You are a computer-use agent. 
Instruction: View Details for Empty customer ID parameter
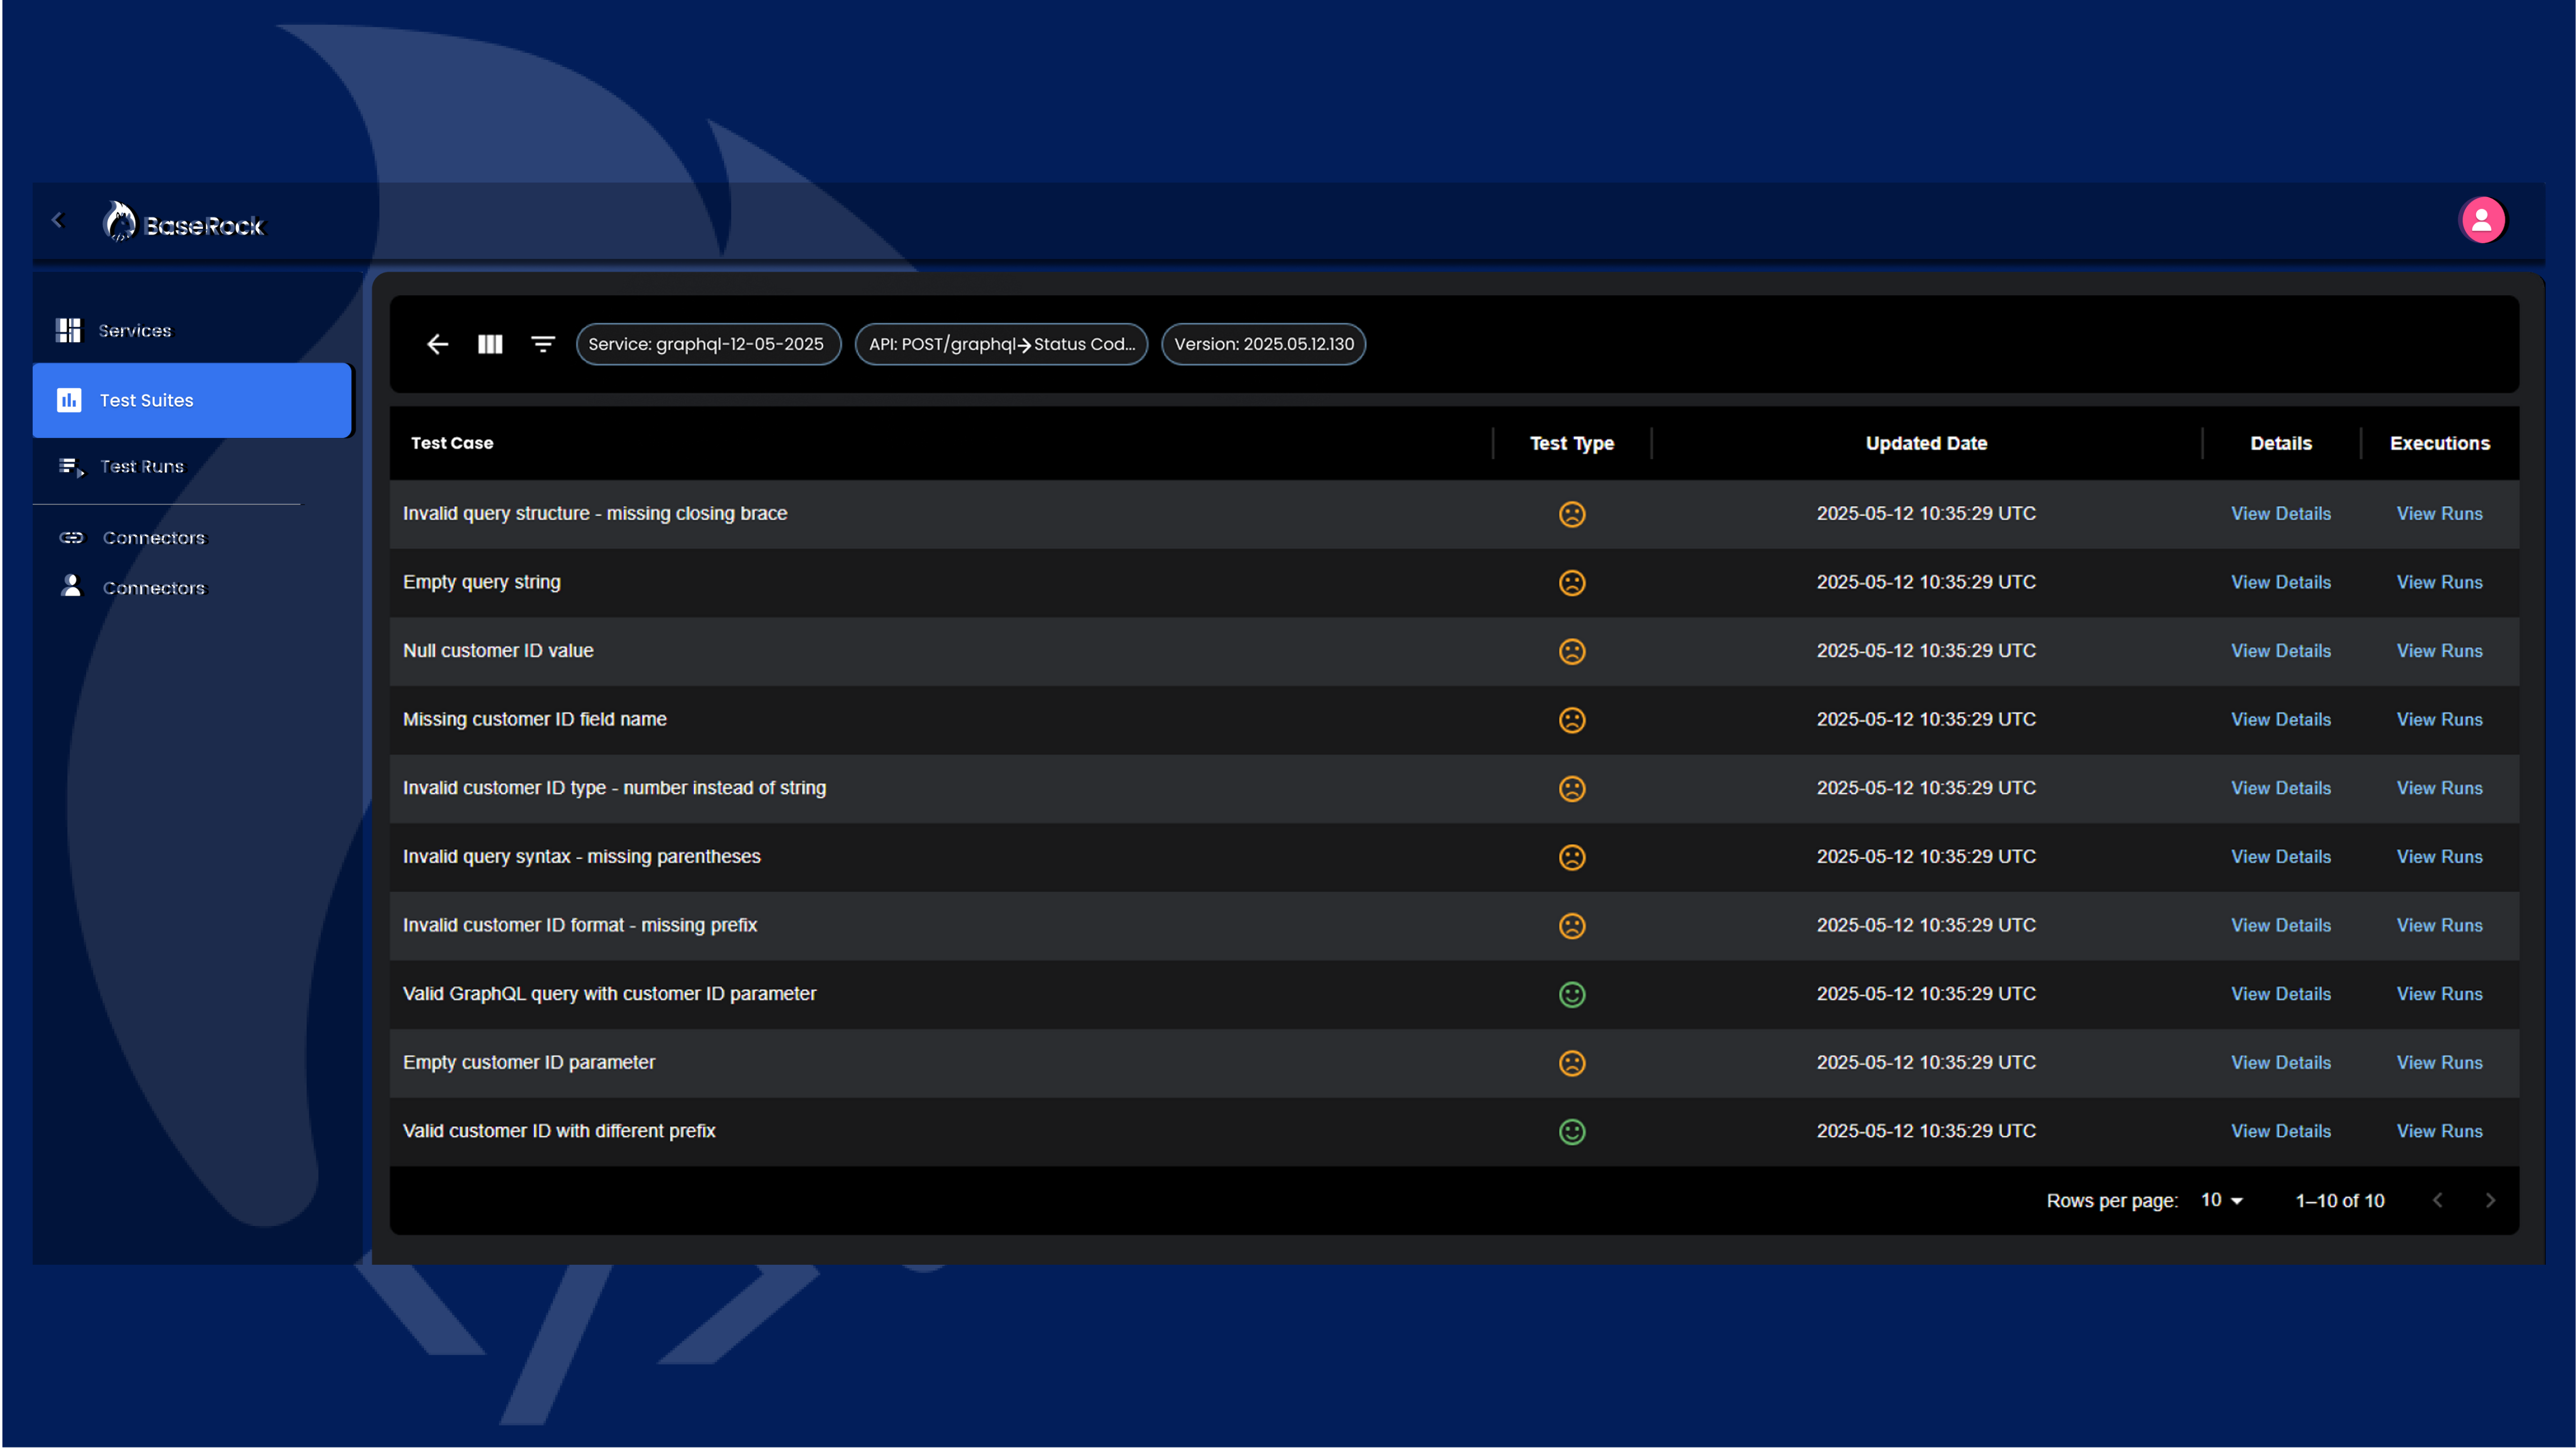2280,1063
